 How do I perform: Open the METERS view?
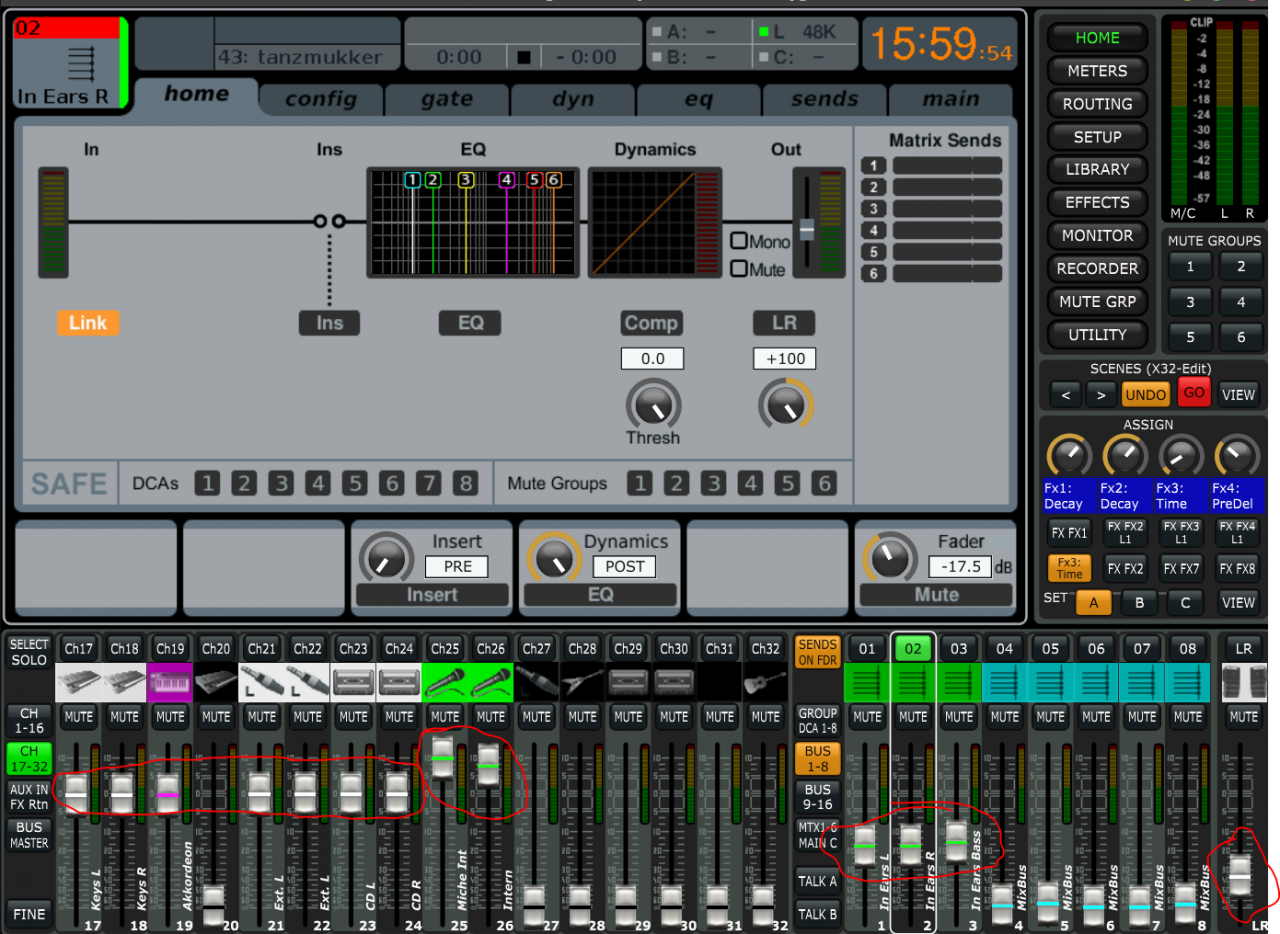point(1097,71)
